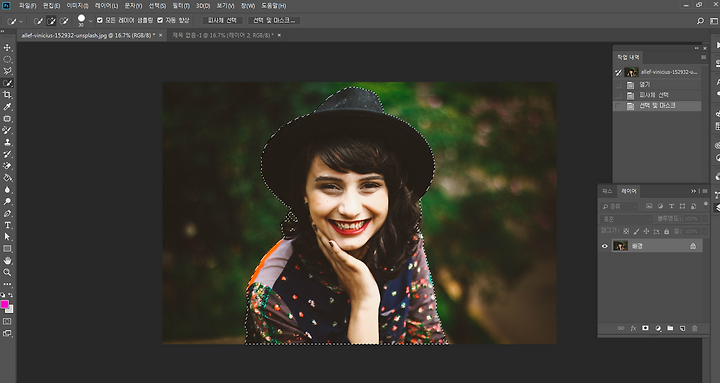Click the 피사체 선택 button

pos(222,21)
